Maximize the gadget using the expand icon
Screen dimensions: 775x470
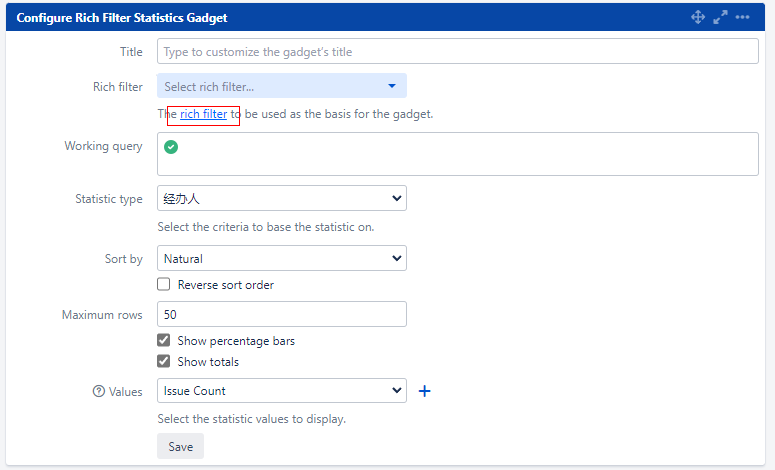coord(720,17)
